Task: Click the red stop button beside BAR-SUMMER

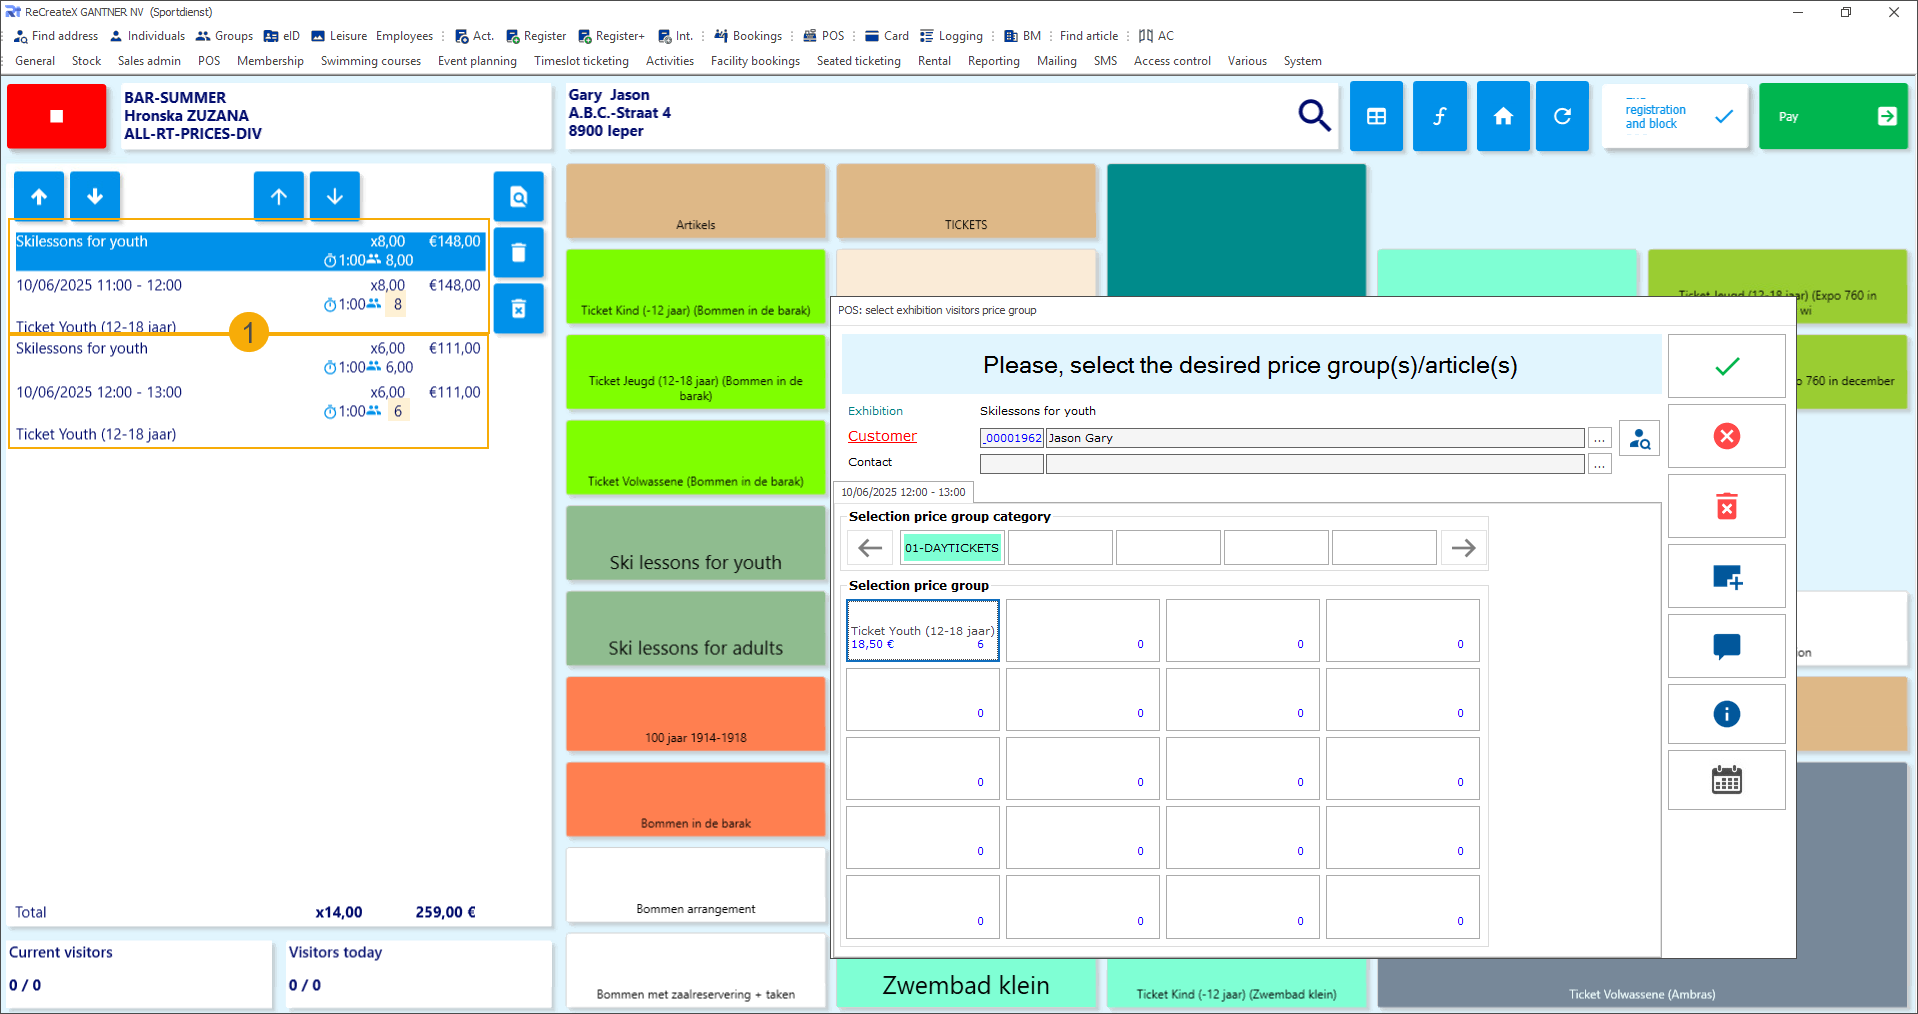Action: pyautogui.click(x=56, y=116)
